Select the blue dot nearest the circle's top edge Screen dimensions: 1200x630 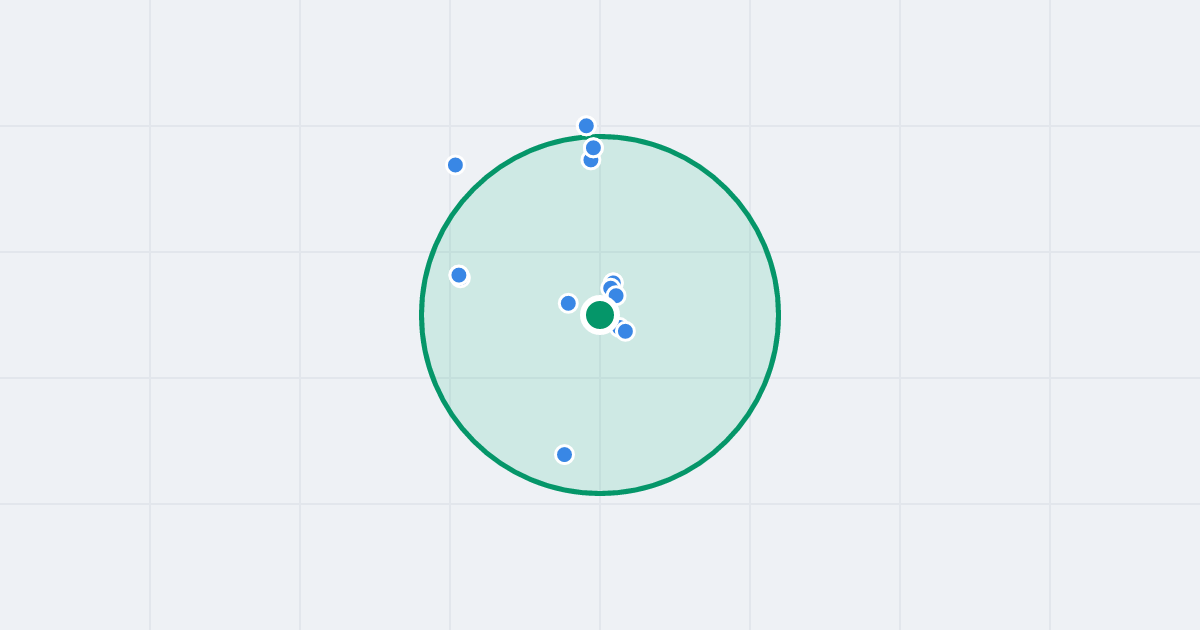pyautogui.click(x=593, y=148)
